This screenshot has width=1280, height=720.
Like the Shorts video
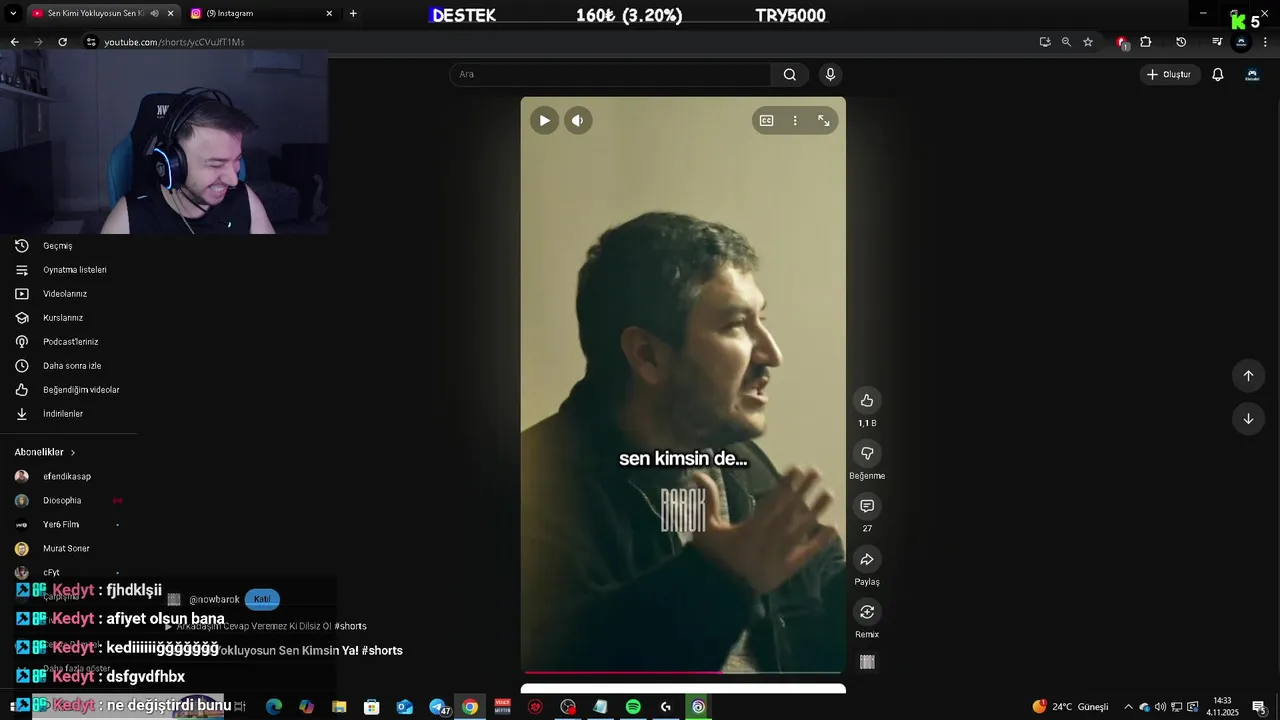click(x=867, y=401)
